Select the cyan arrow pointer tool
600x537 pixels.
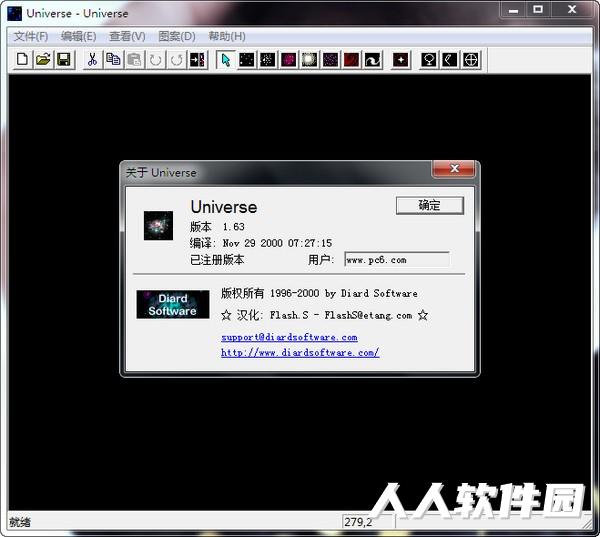[226, 60]
